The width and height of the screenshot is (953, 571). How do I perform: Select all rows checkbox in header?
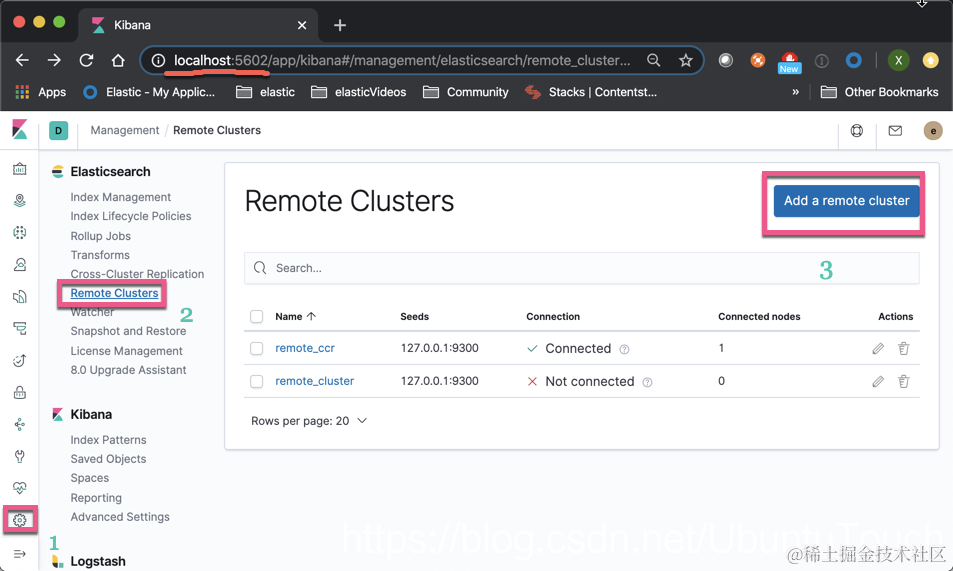coord(256,316)
